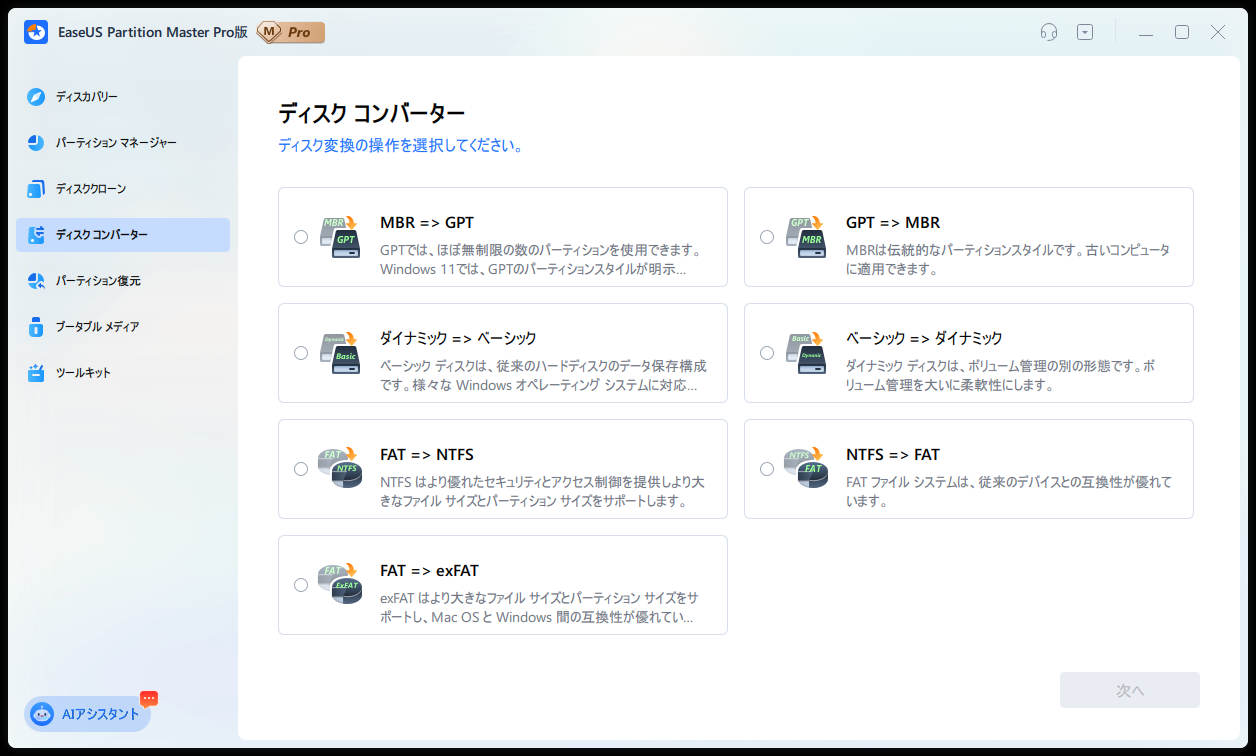Click the Basic to Dynamic disk icon
This screenshot has width=1256, height=756.
click(805, 353)
